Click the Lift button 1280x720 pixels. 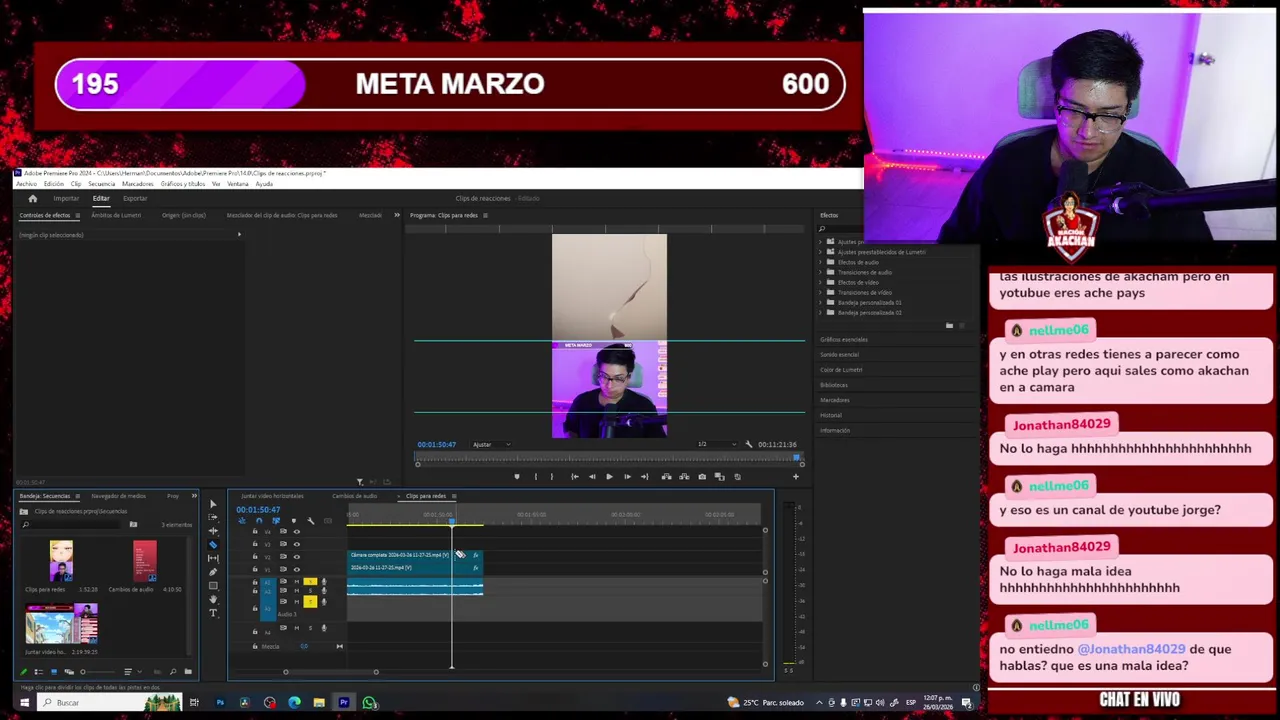pyautogui.click(x=666, y=477)
